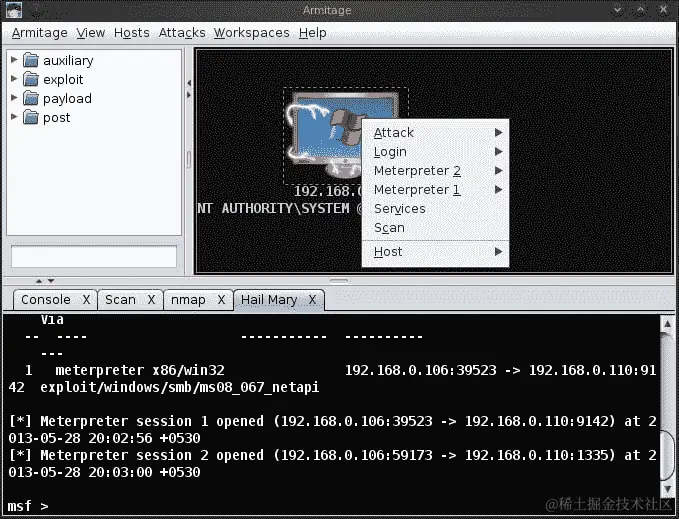Choose Services in the context menu
This screenshot has width=679, height=519.
point(435,209)
